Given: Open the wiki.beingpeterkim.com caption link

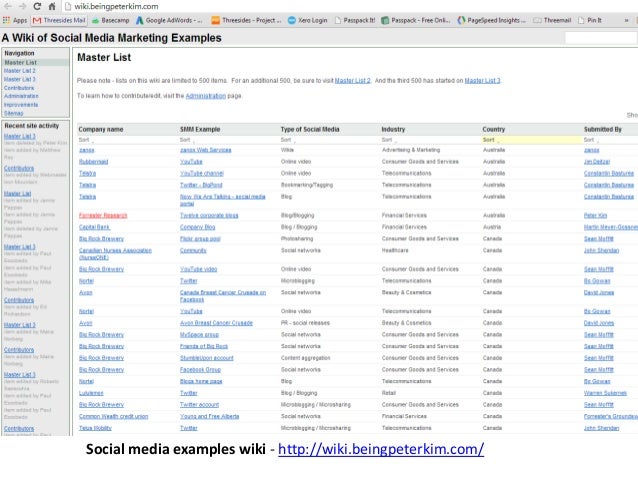Looking at the screenshot, I should coord(381,450).
